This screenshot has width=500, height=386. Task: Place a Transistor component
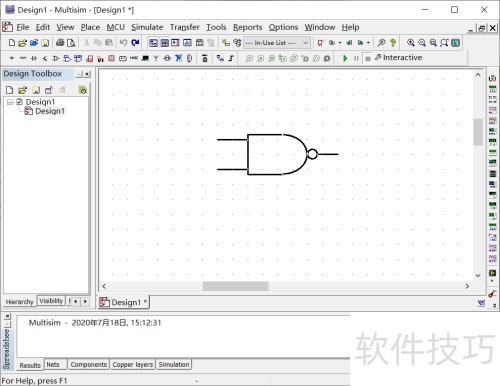point(45,58)
